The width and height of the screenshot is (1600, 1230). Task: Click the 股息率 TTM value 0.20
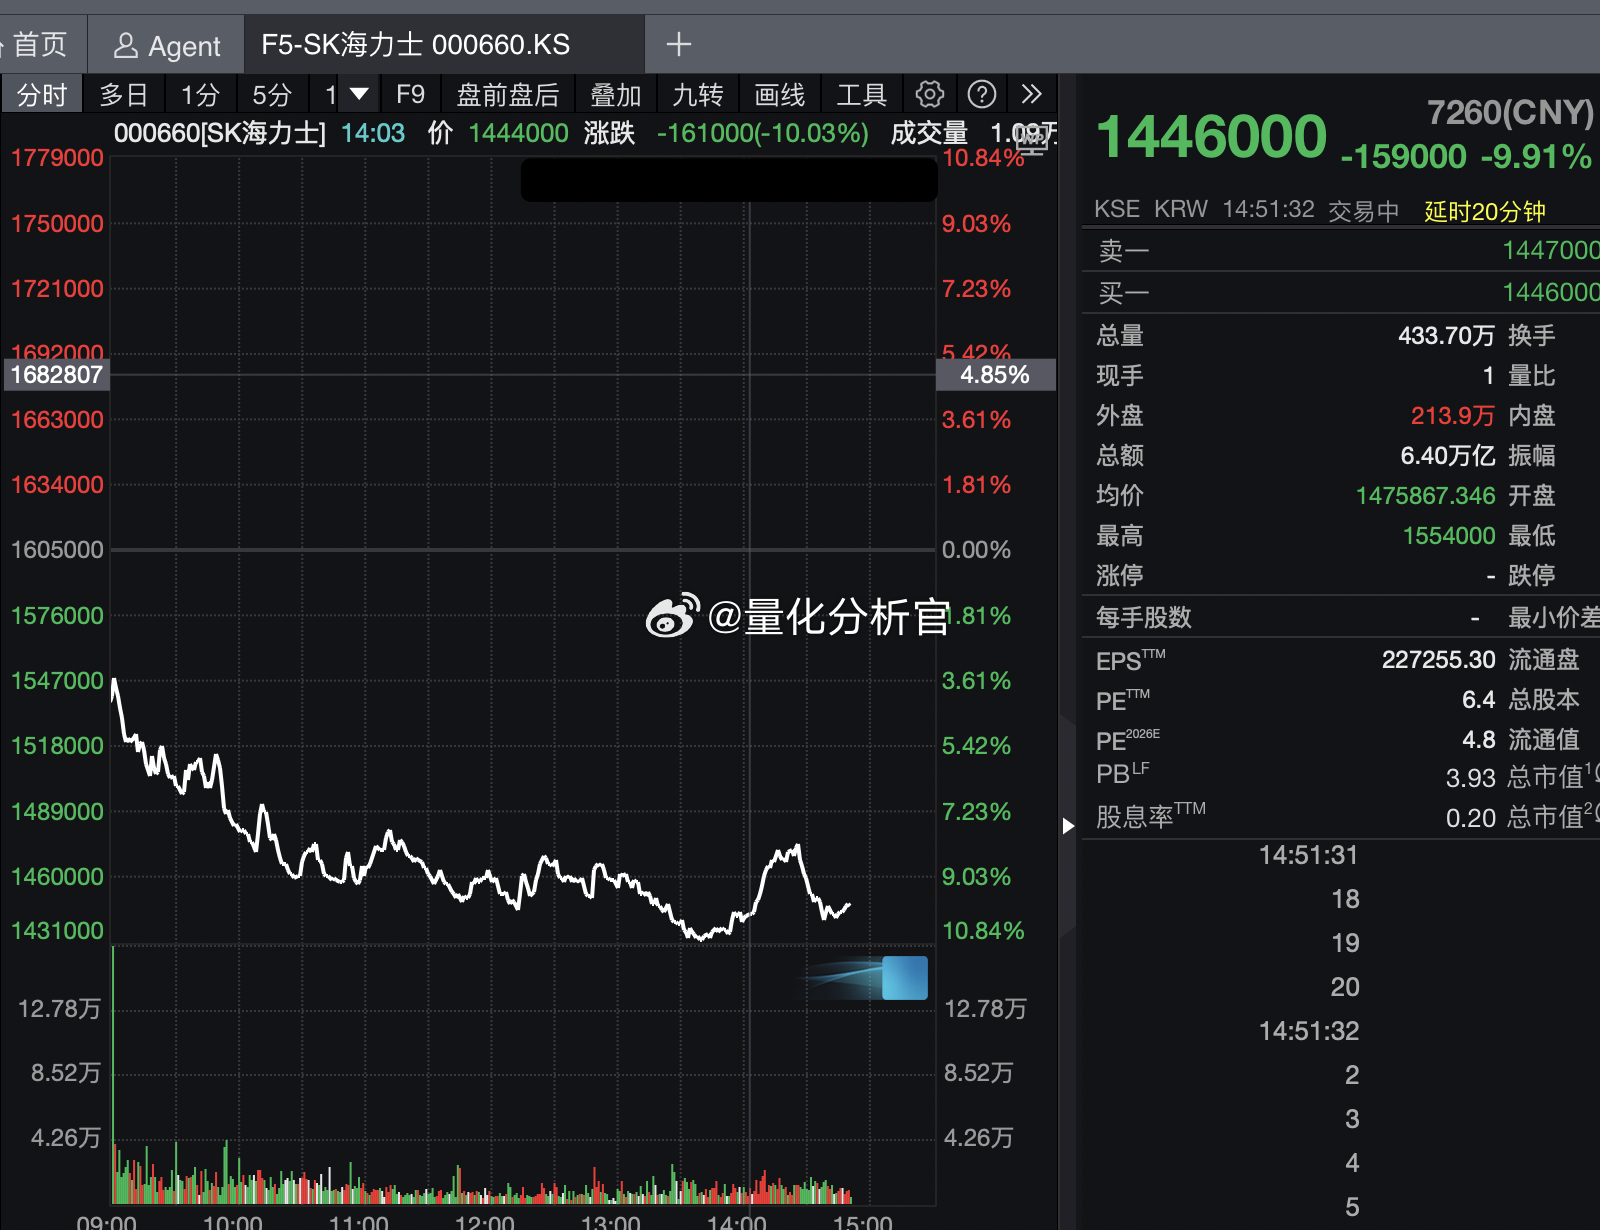pyautogui.click(x=1470, y=817)
